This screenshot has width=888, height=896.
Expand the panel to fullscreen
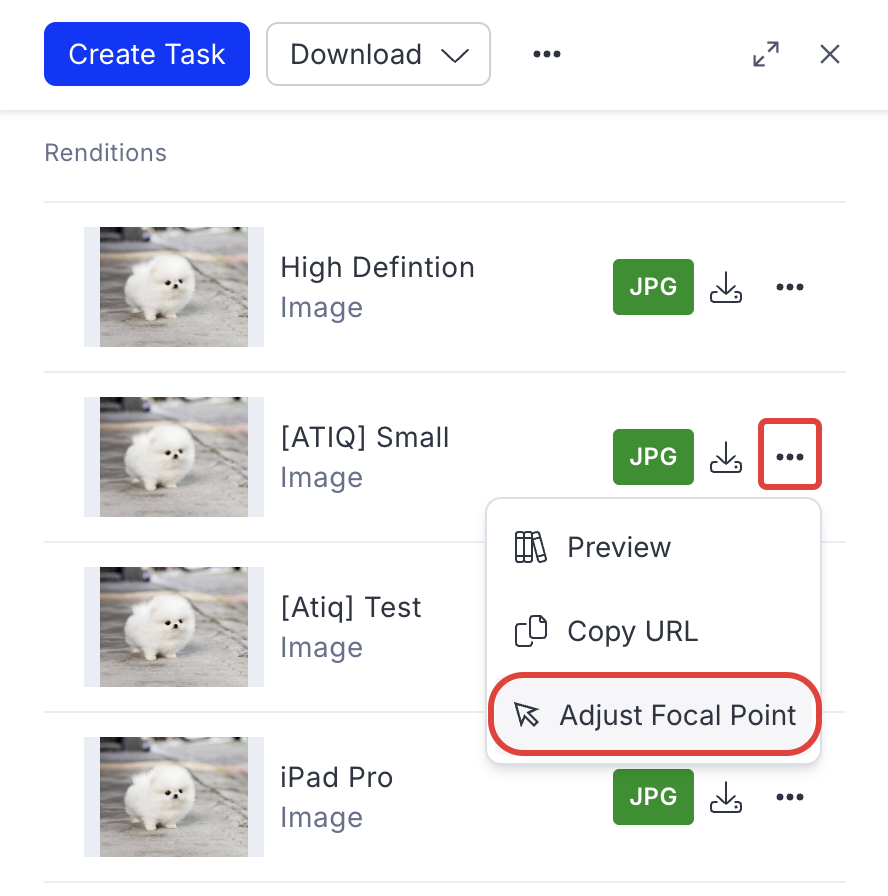766,54
